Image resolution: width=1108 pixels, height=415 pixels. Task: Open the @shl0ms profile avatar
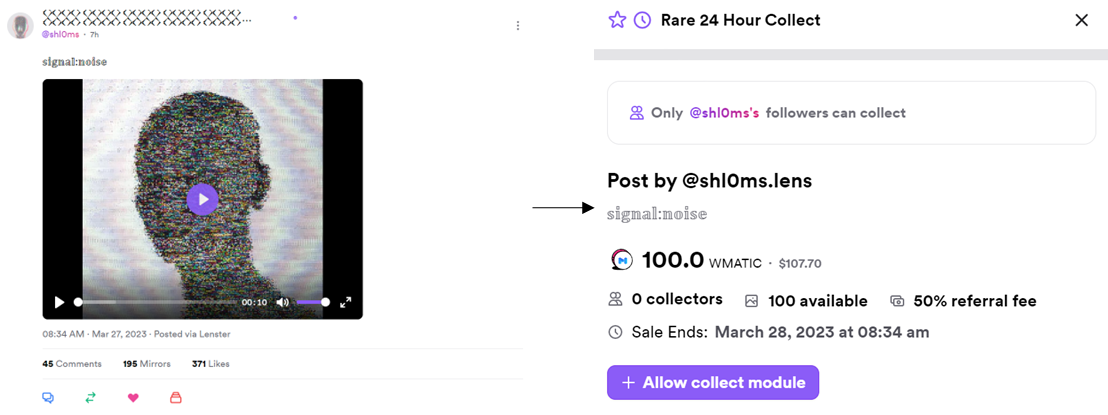tap(21, 25)
